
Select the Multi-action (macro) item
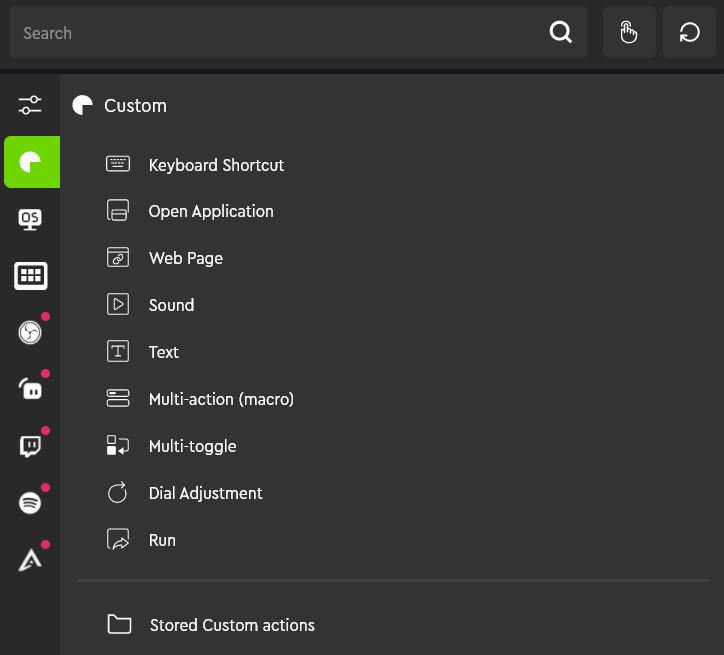click(200, 399)
